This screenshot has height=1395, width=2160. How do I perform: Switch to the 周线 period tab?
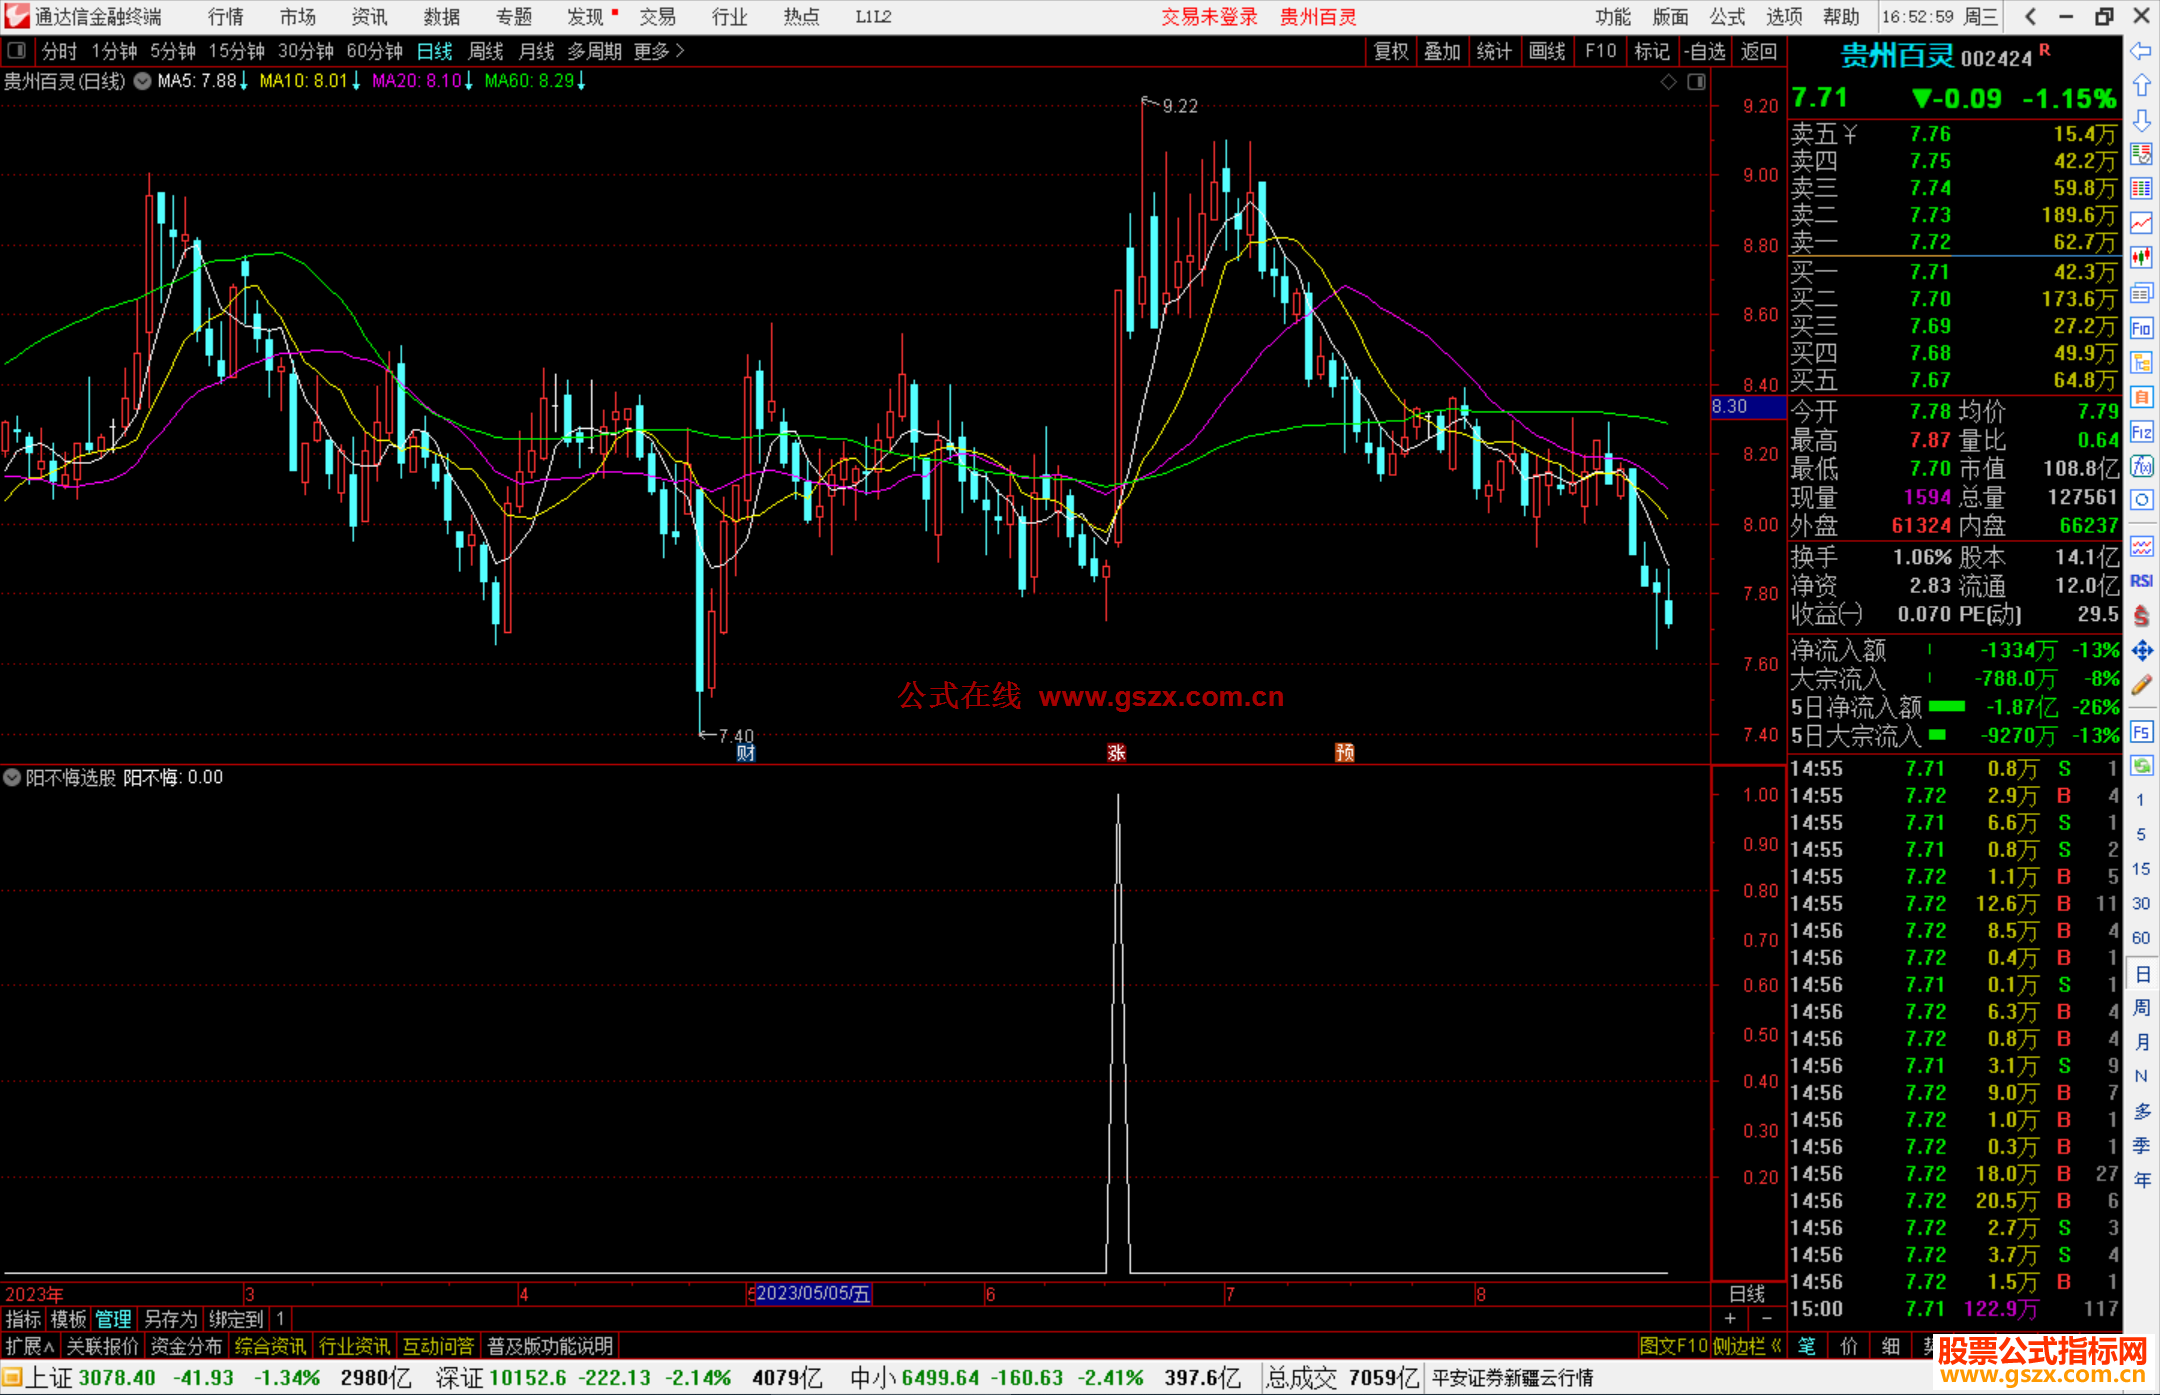tap(486, 51)
